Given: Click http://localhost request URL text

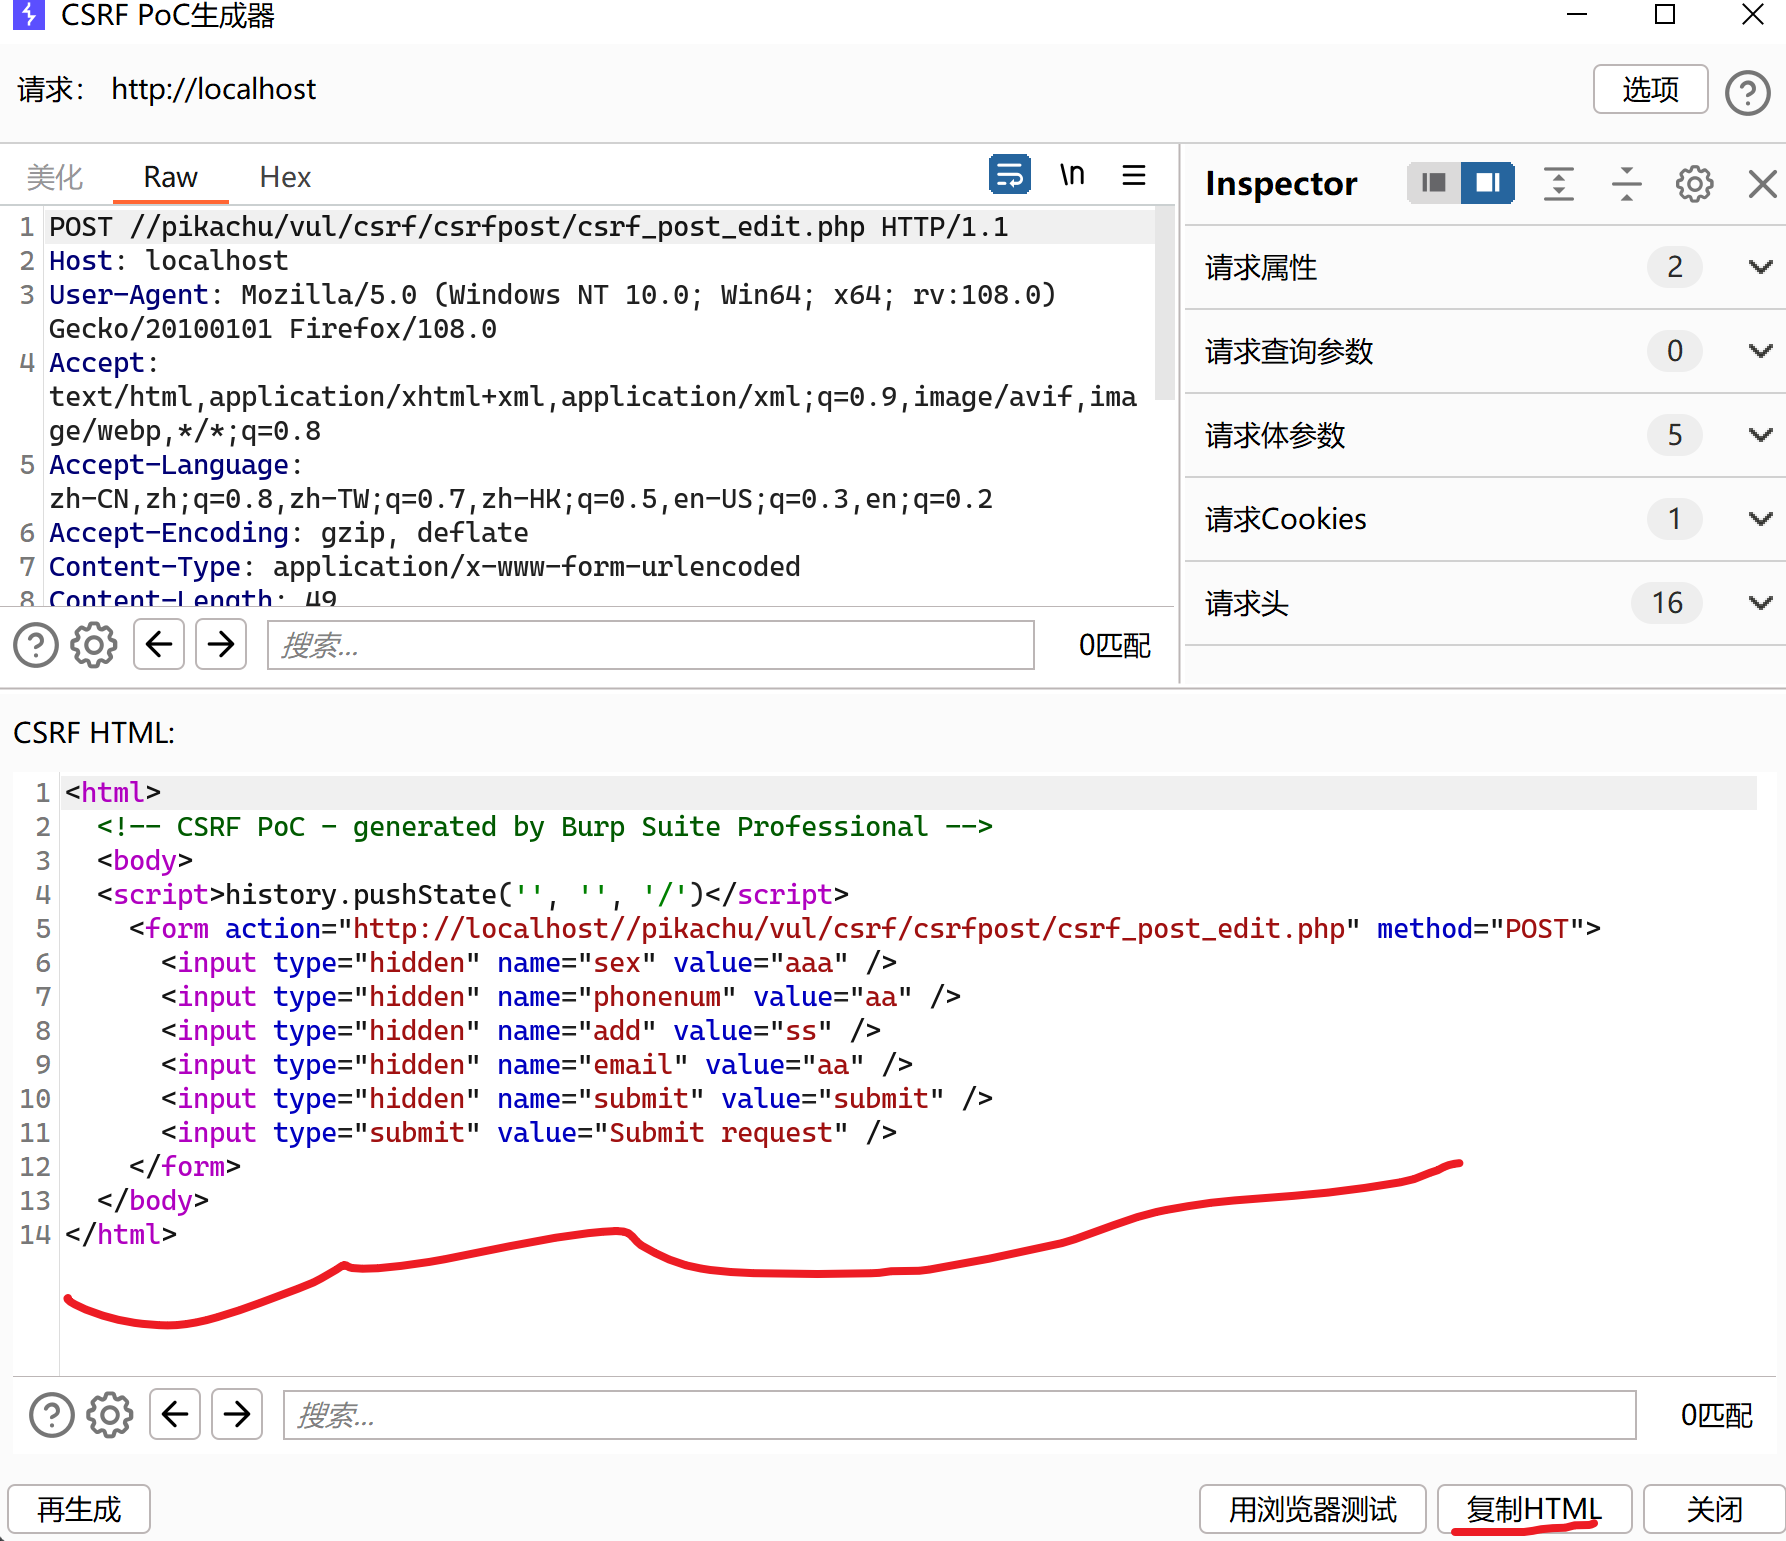Looking at the screenshot, I should pos(213,89).
